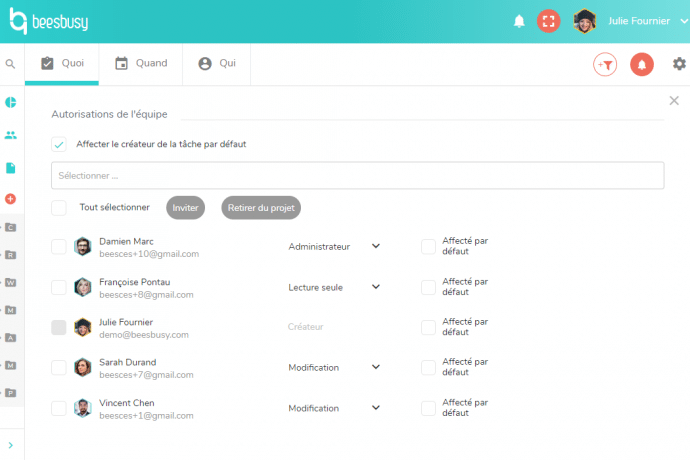Click Françoise Pontau's avatar

click(x=82, y=287)
